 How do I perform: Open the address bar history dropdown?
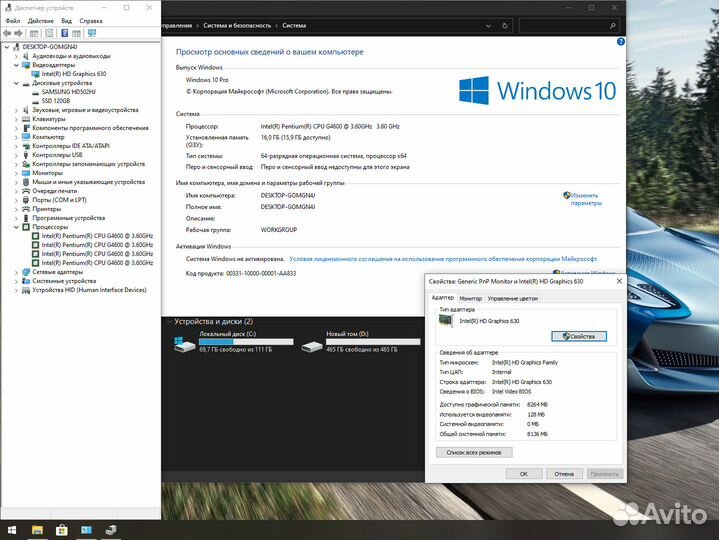[488, 26]
